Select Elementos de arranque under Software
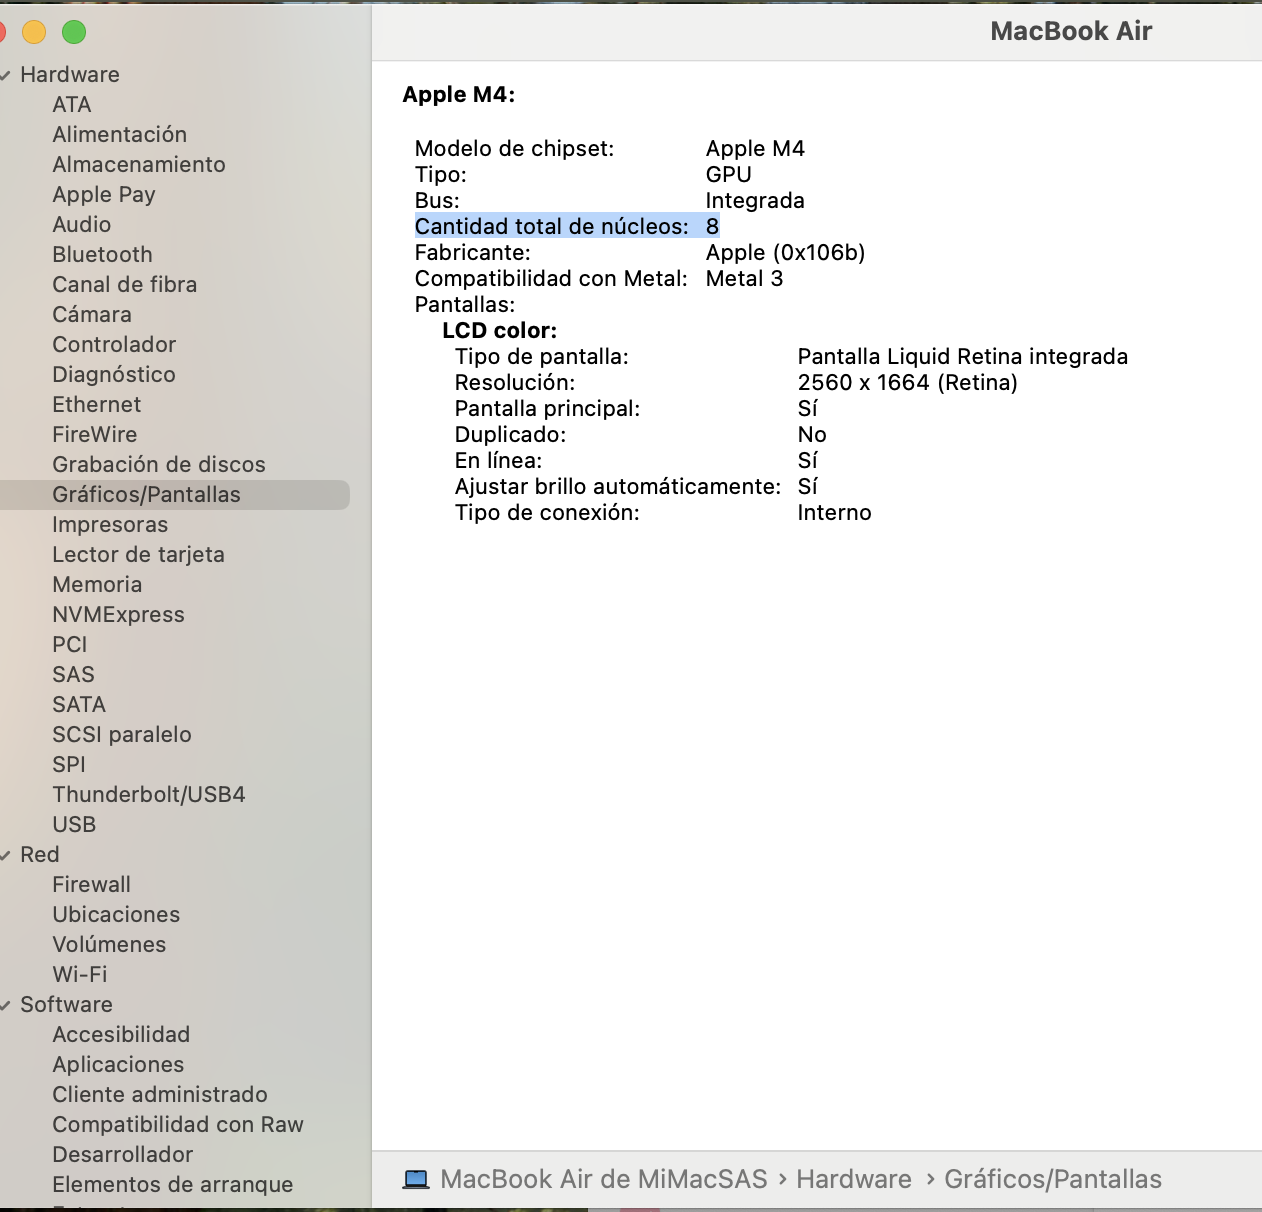The height and width of the screenshot is (1212, 1262). tap(172, 1184)
